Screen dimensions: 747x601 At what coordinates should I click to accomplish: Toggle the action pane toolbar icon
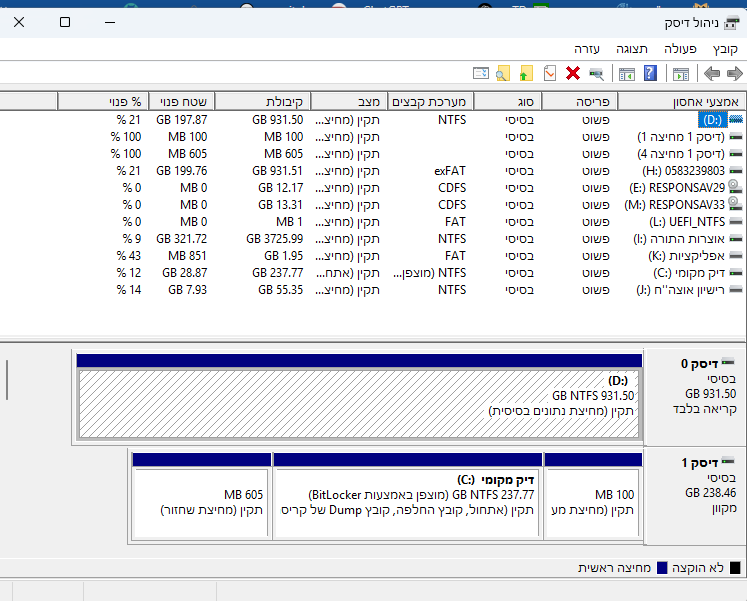[626, 74]
